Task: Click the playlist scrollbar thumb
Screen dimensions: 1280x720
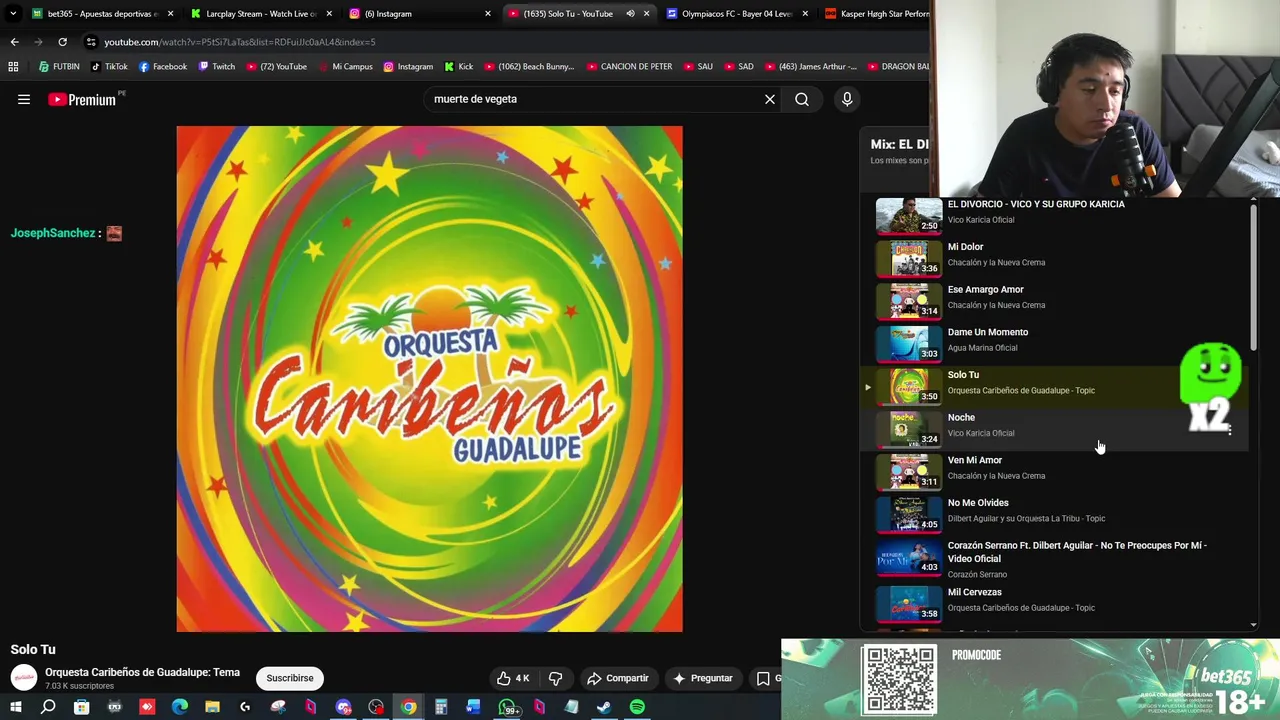Action: point(1254,278)
